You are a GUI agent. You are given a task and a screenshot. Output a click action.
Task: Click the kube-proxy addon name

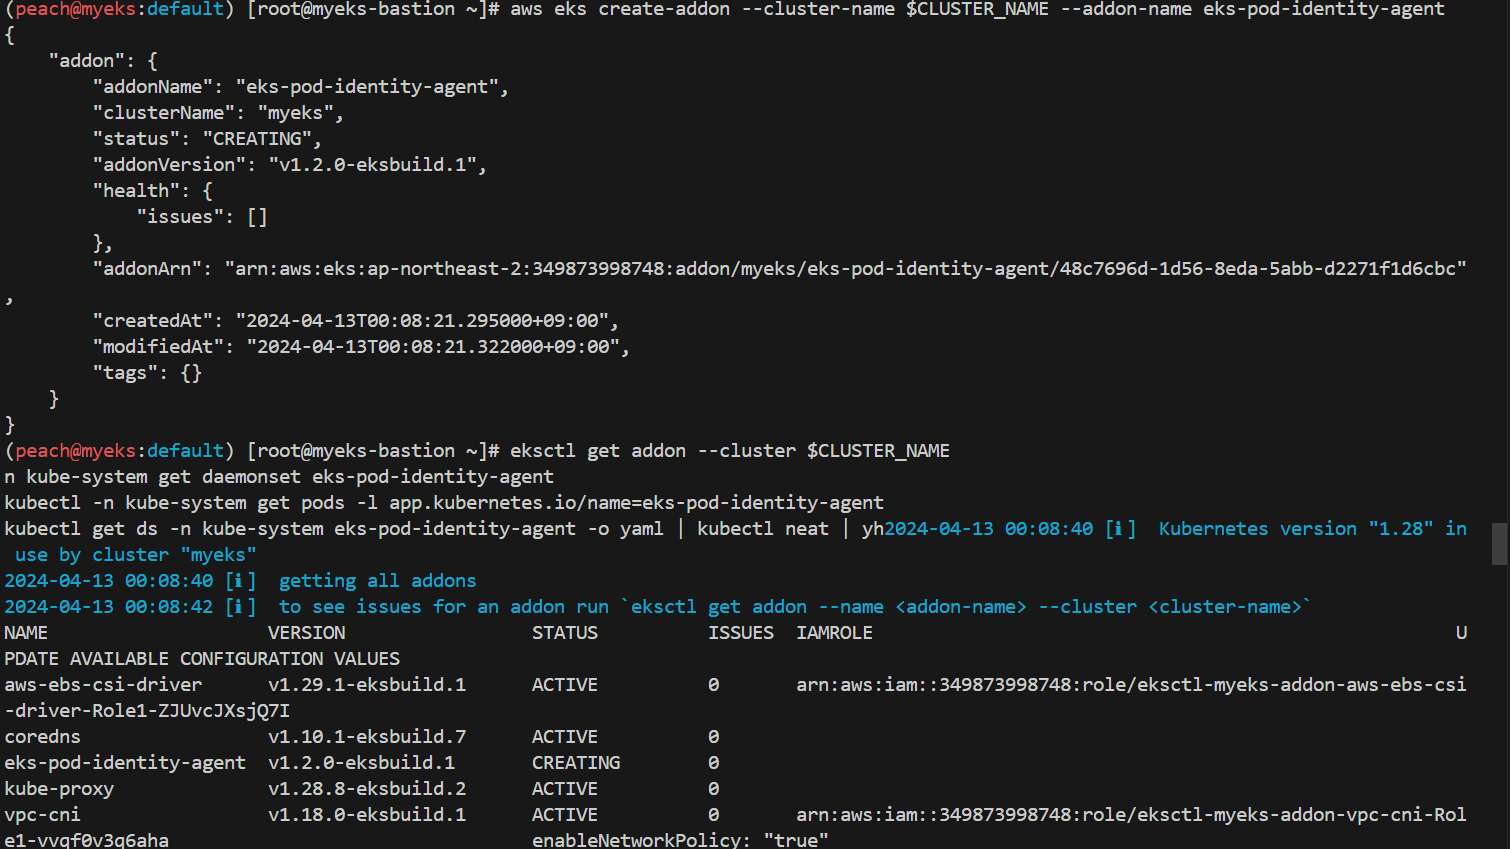[x=59, y=789]
